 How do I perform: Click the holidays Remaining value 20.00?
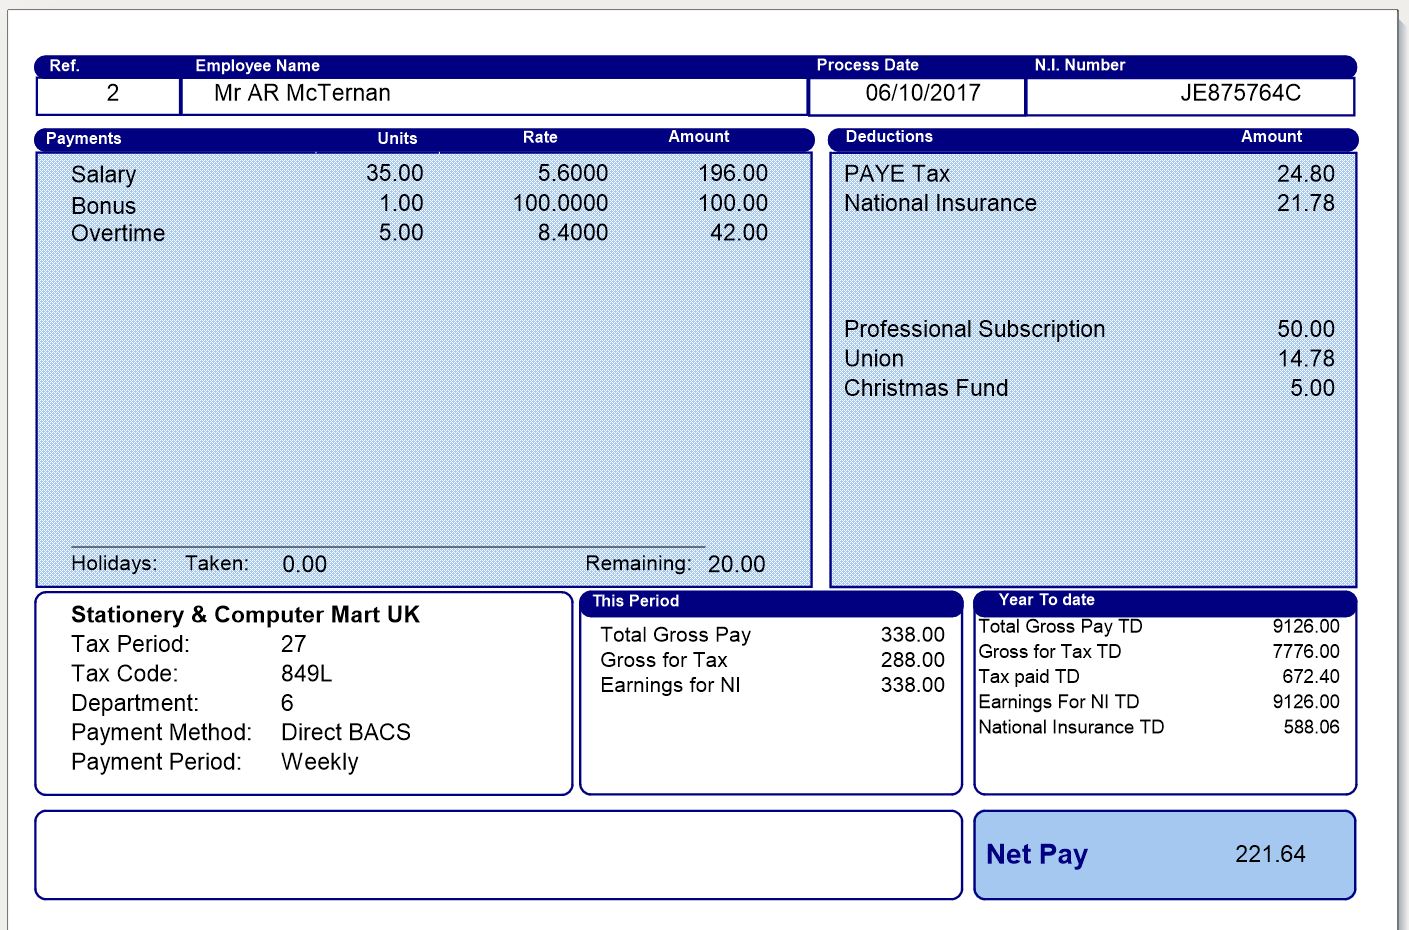[736, 565]
